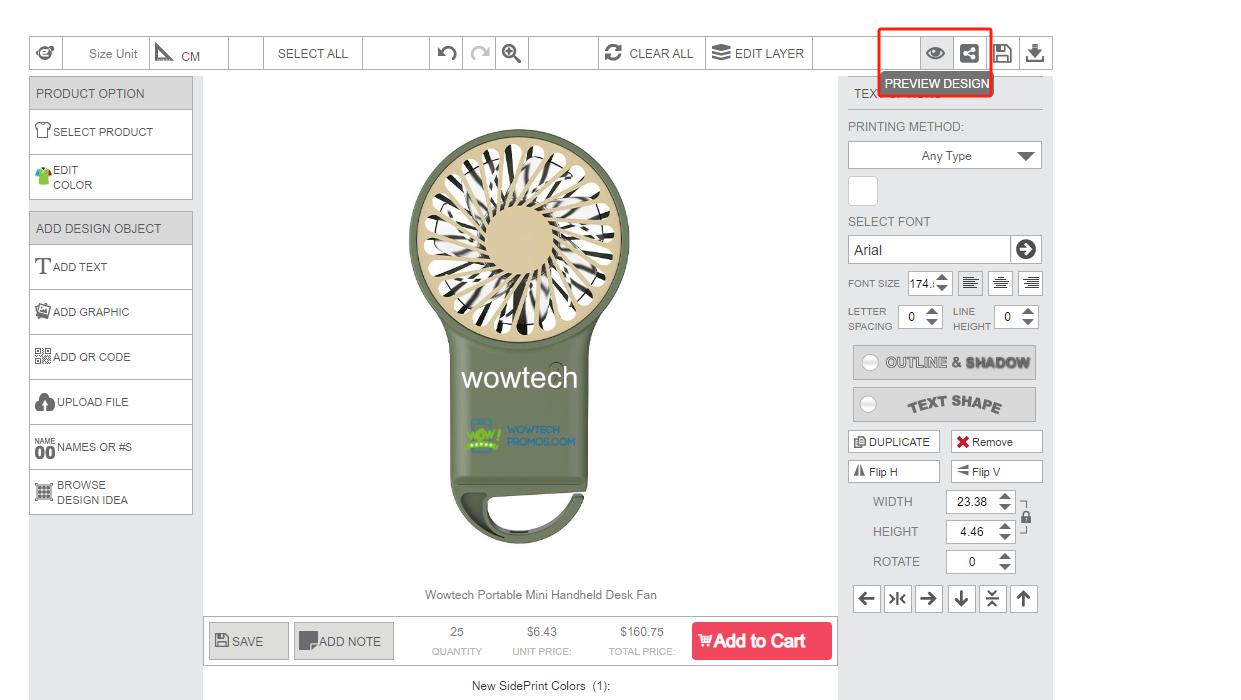Screen dimensions: 1241x700
Task: Click the Add to Cart button
Action: [x=761, y=642]
